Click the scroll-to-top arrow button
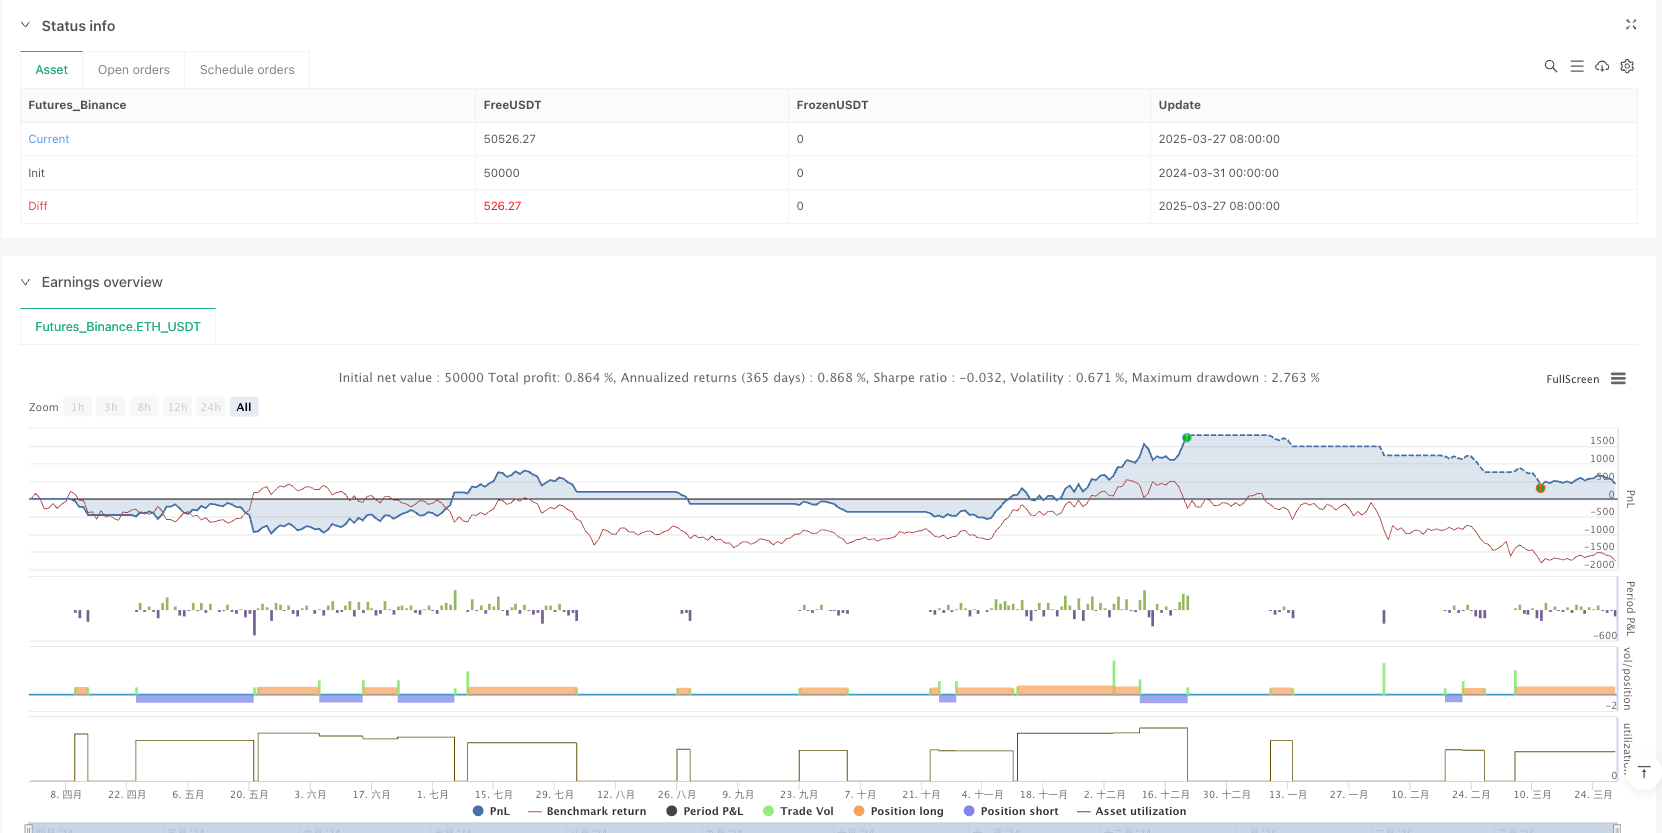 (1643, 772)
